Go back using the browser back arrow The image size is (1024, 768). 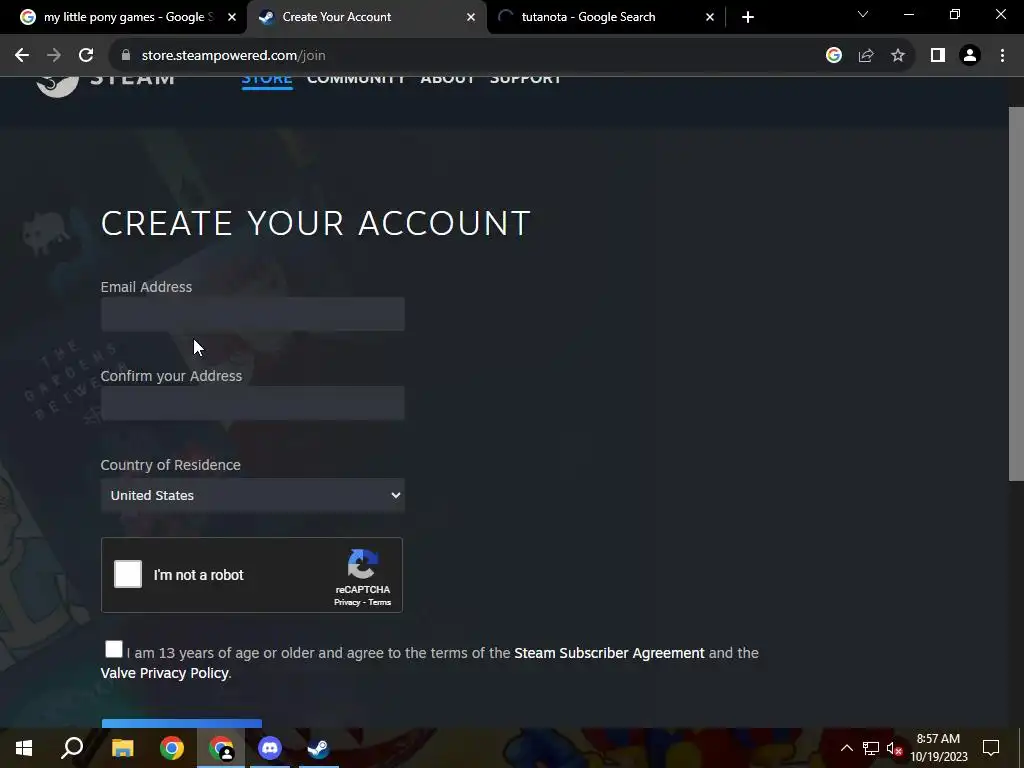click(x=22, y=56)
